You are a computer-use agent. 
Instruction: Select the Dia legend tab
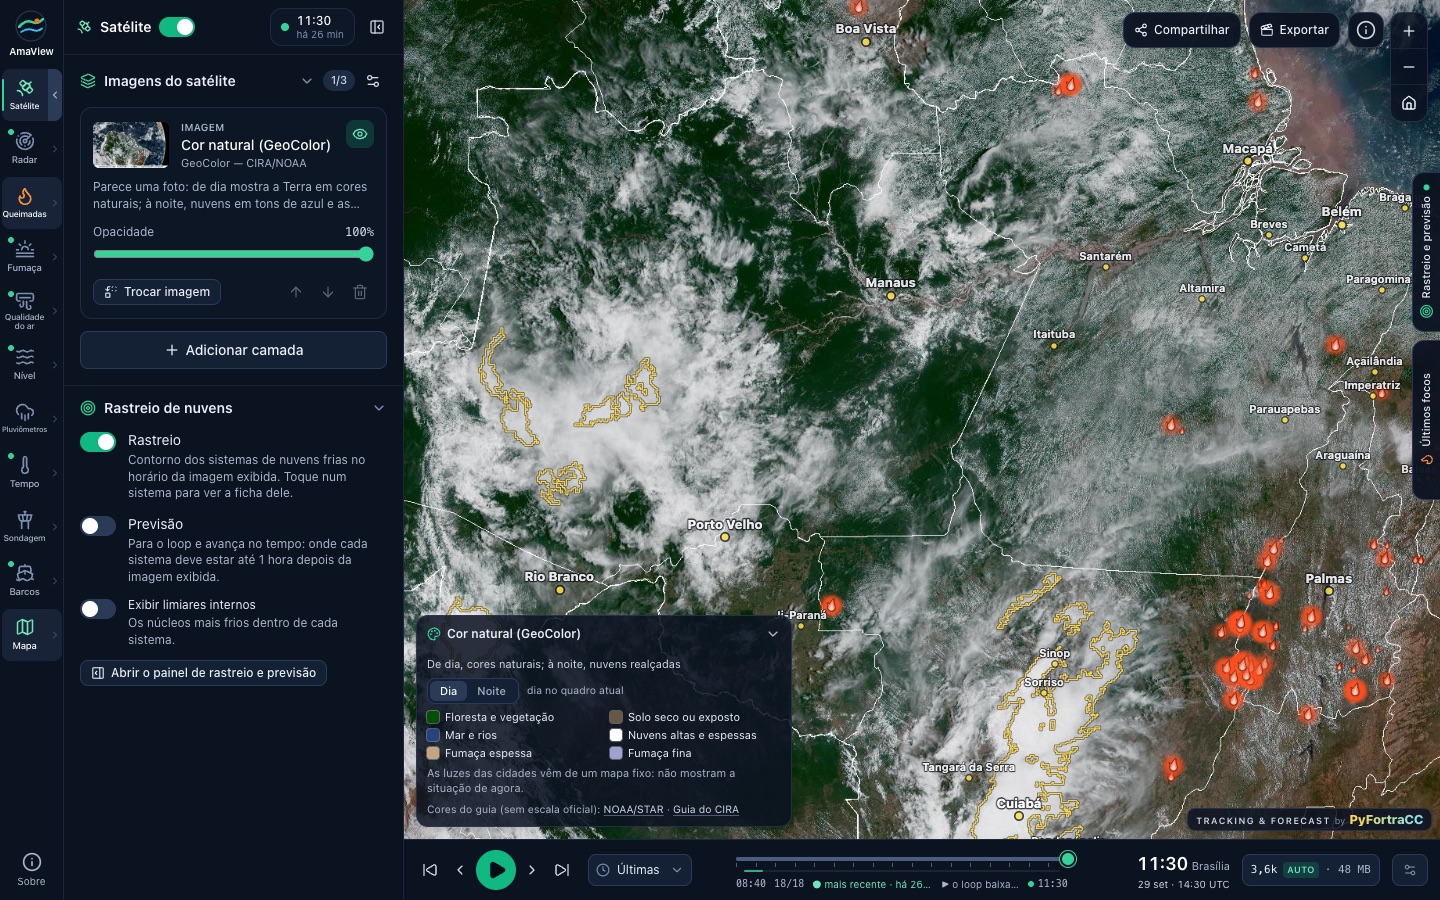[x=449, y=691]
